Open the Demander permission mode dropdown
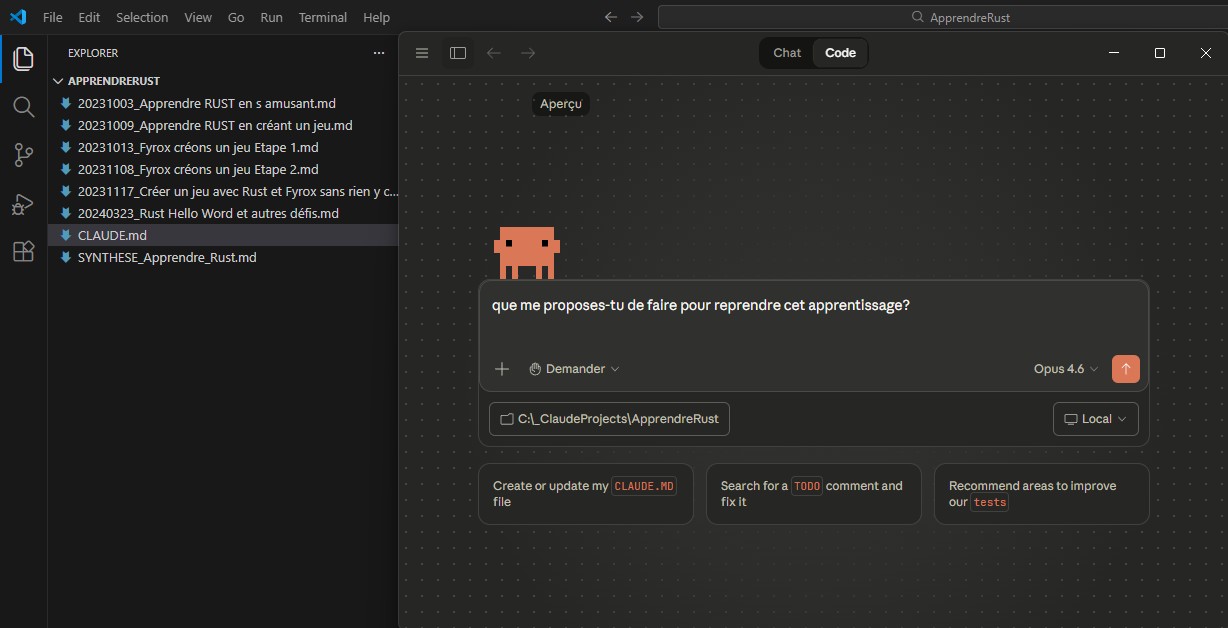Screen dimensions: 1228x628 (574, 369)
